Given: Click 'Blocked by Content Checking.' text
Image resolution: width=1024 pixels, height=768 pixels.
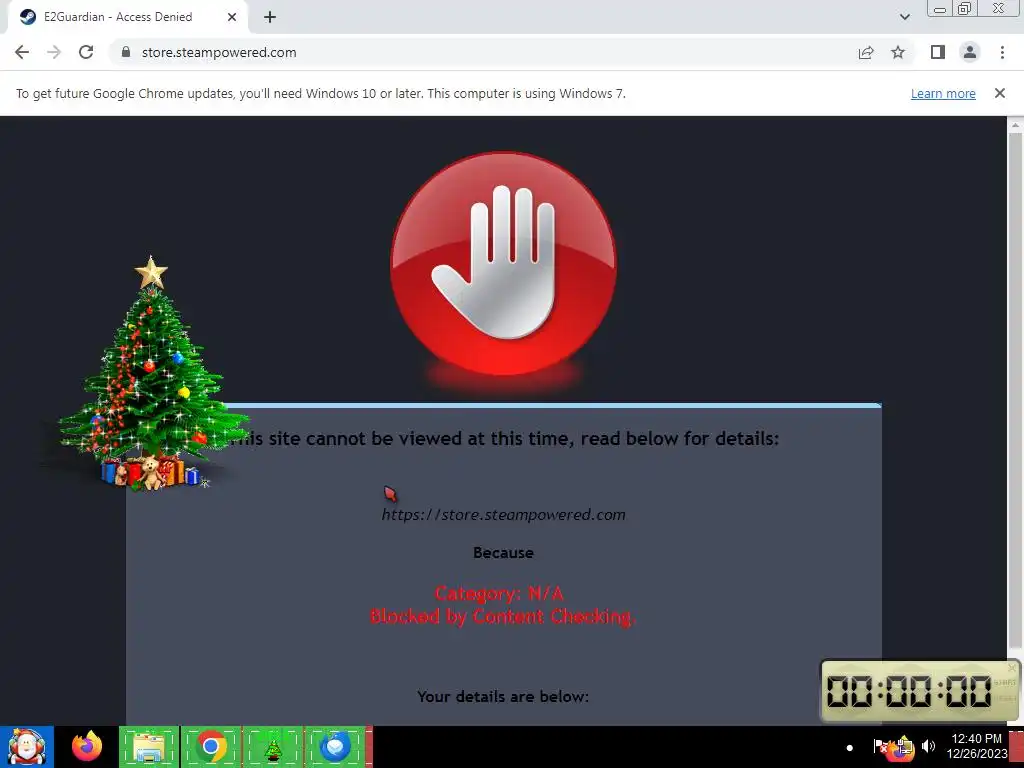Looking at the screenshot, I should point(502,616).
